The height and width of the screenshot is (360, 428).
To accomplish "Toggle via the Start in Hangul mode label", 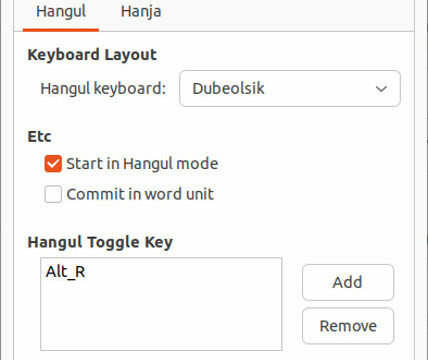I will [142, 164].
